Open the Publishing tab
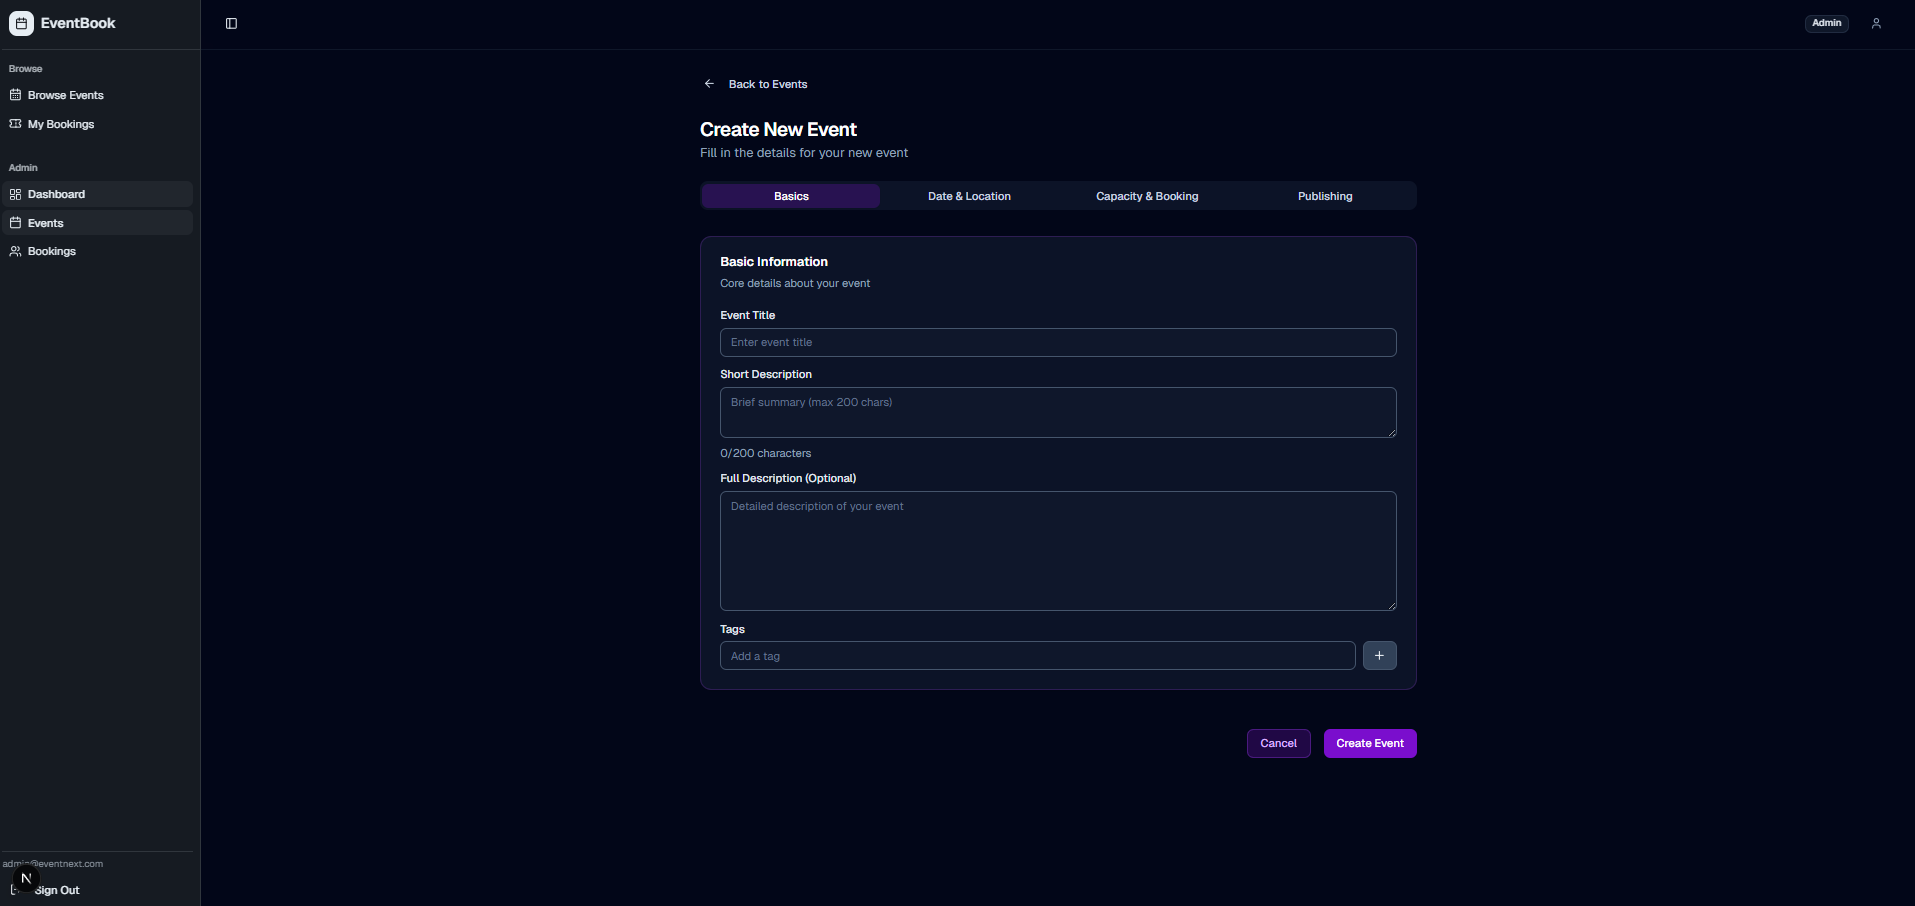The height and width of the screenshot is (906, 1915). tap(1324, 196)
